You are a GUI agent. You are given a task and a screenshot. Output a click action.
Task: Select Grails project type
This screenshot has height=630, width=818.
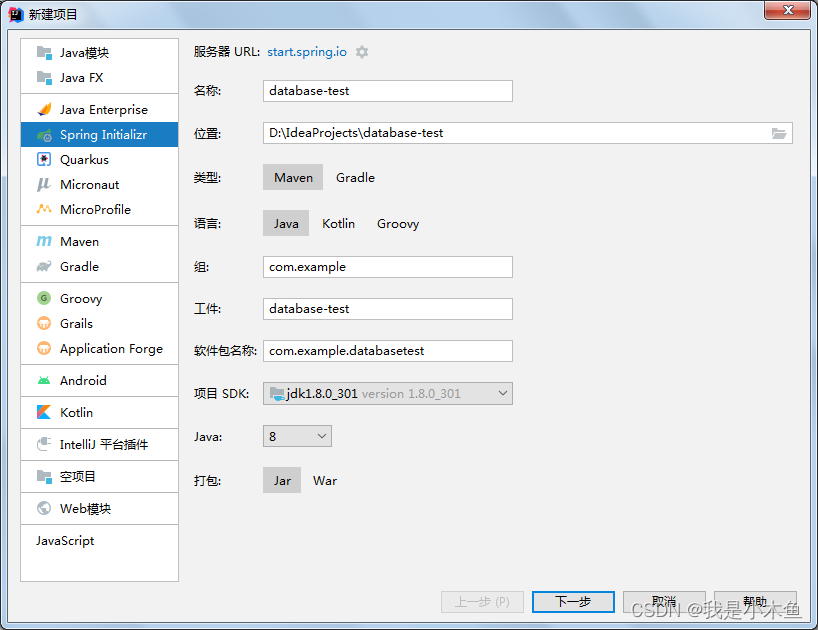pos(100,323)
